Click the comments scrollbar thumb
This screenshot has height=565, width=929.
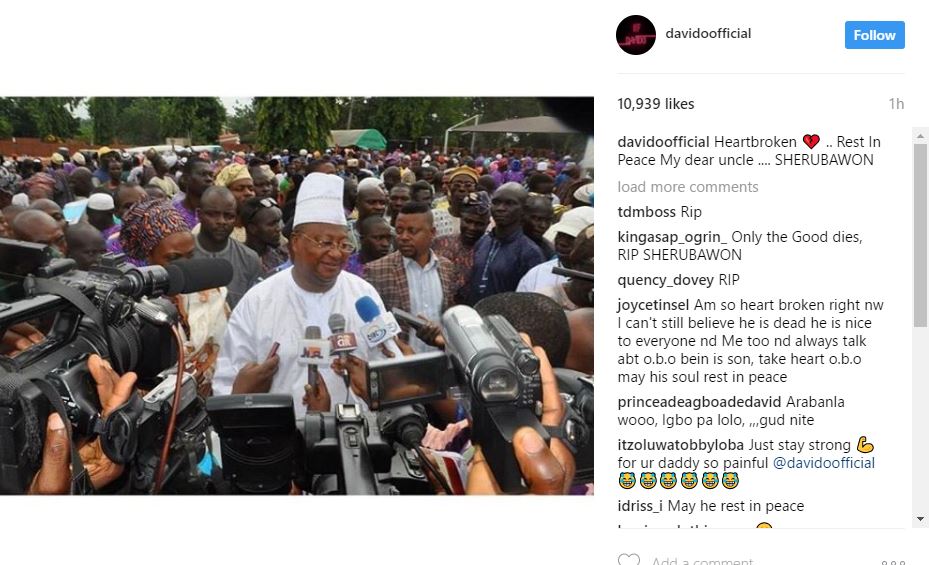[x=920, y=235]
